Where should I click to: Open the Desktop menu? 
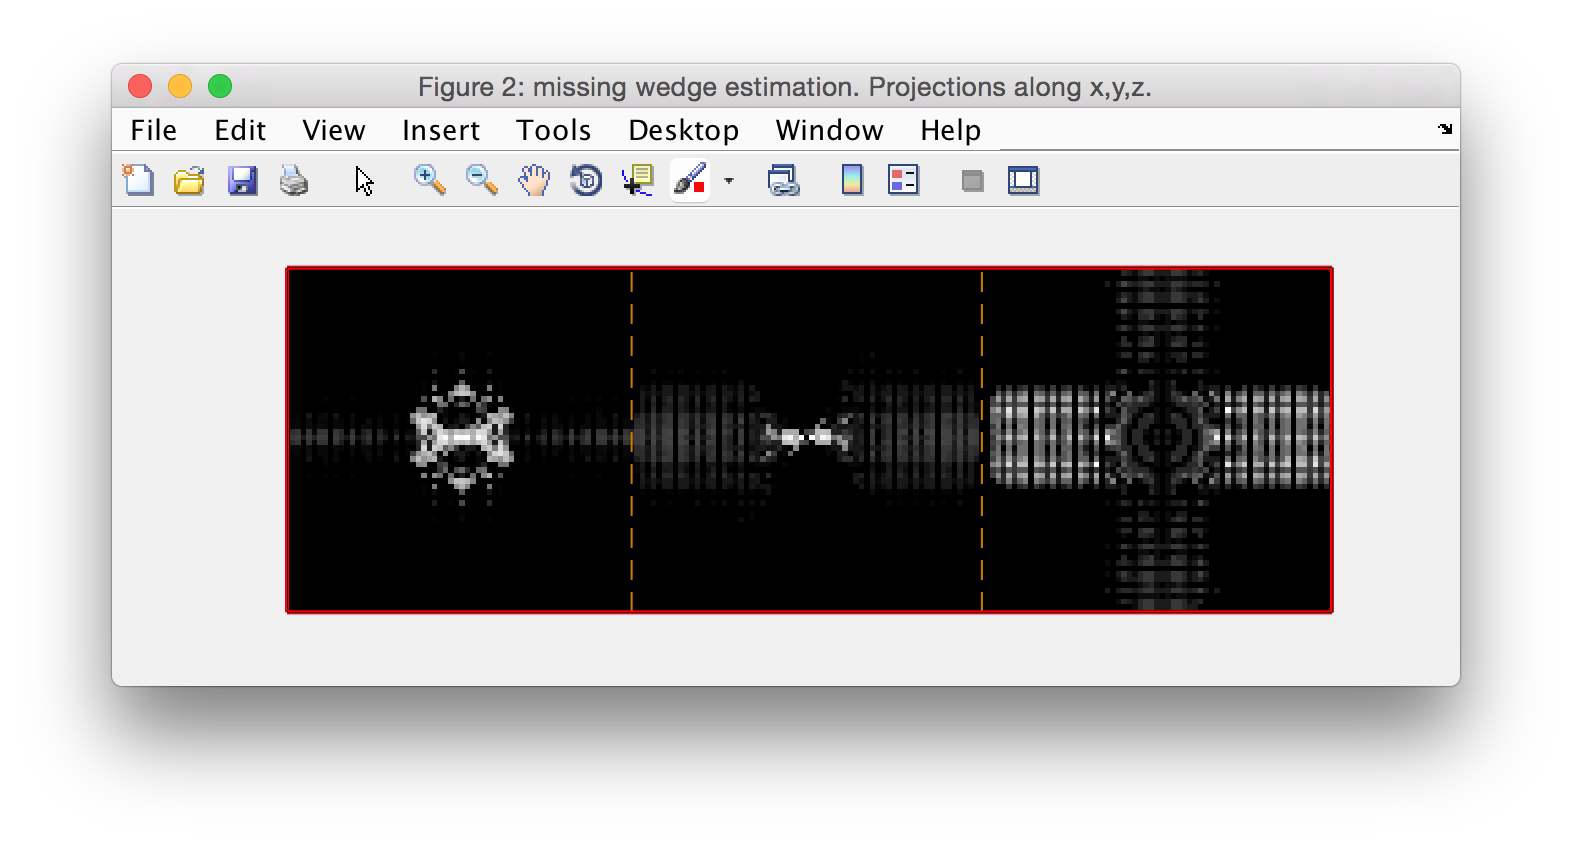coord(684,130)
